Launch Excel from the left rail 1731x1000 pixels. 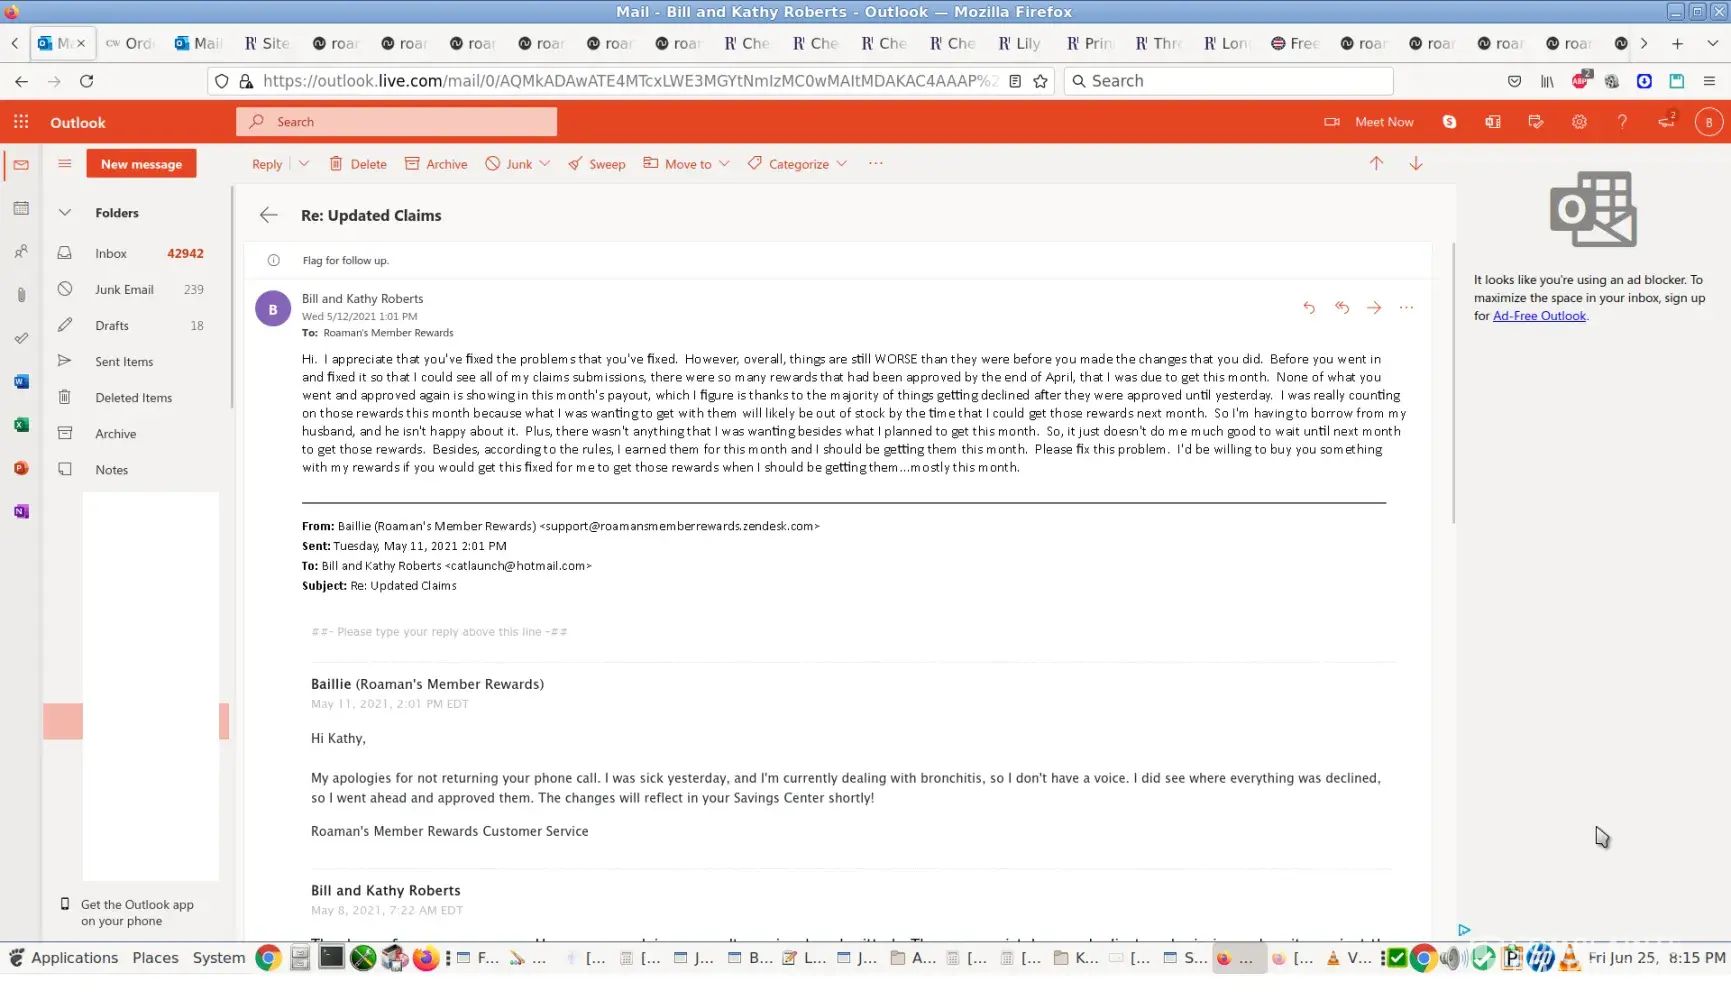coord(21,425)
